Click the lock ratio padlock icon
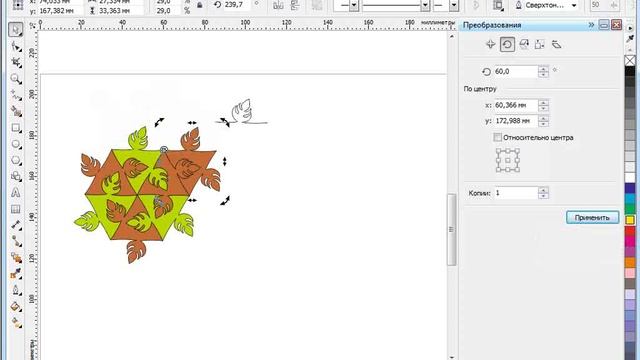The width and height of the screenshot is (640, 360). (x=200, y=5)
